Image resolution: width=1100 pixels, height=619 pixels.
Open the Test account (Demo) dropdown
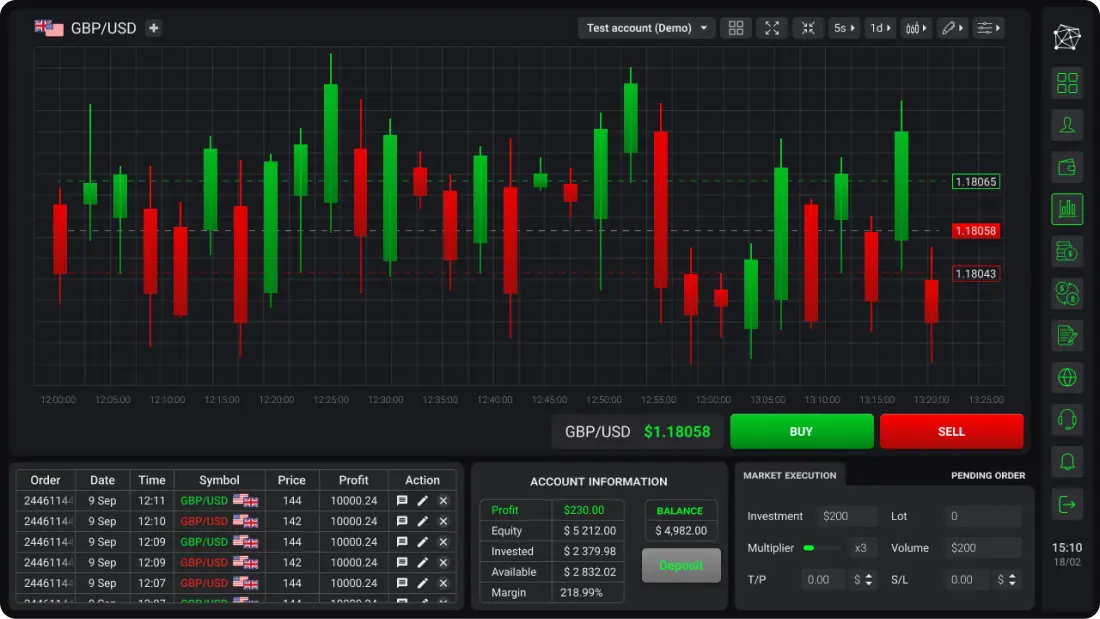646,28
